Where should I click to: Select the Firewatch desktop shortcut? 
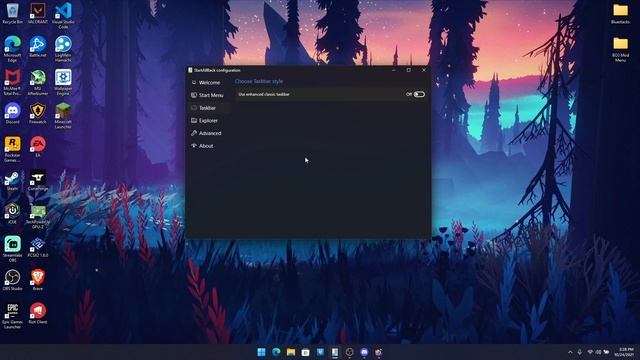click(38, 113)
